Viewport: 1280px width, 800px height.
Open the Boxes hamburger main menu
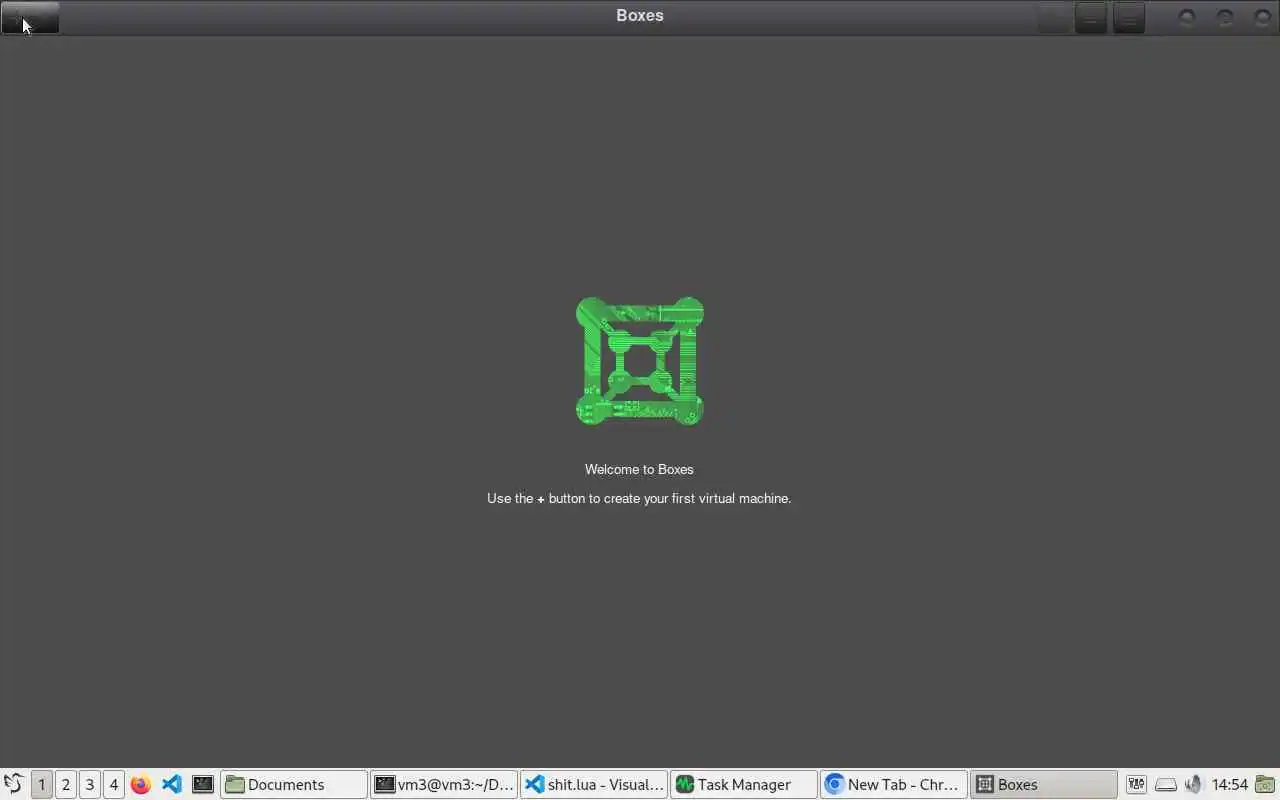point(1129,17)
